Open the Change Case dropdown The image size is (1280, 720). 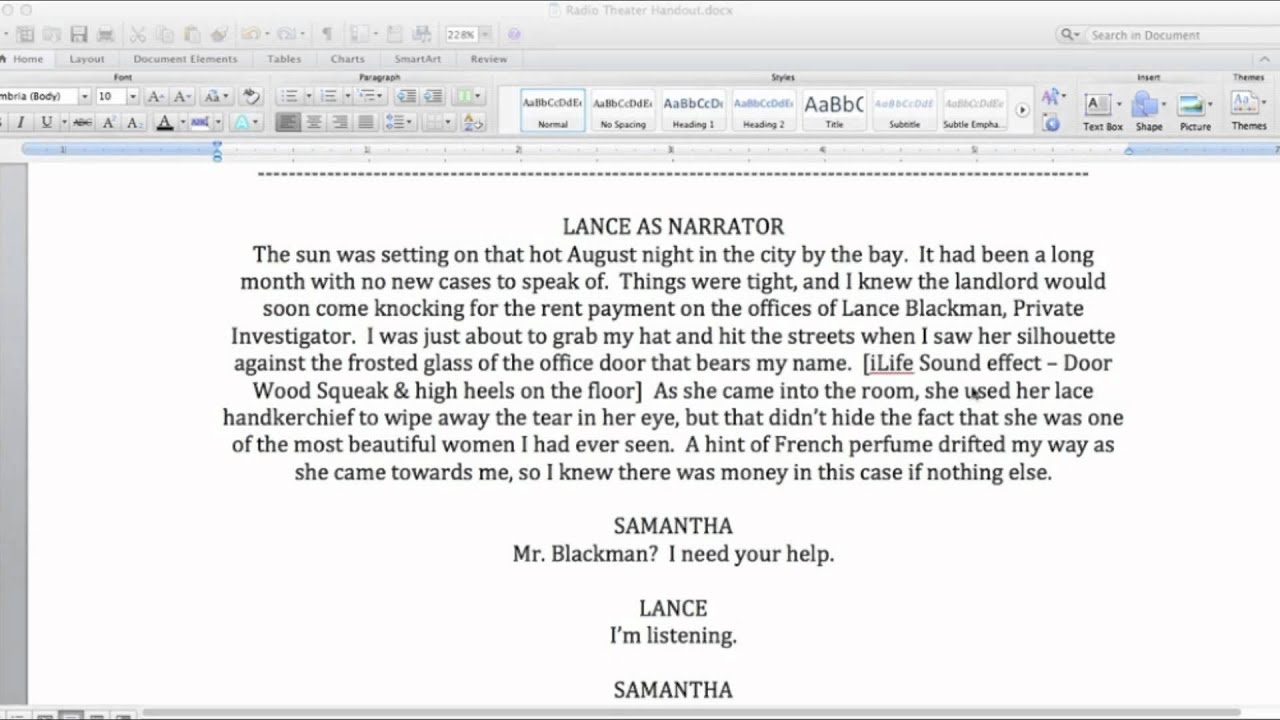point(216,96)
